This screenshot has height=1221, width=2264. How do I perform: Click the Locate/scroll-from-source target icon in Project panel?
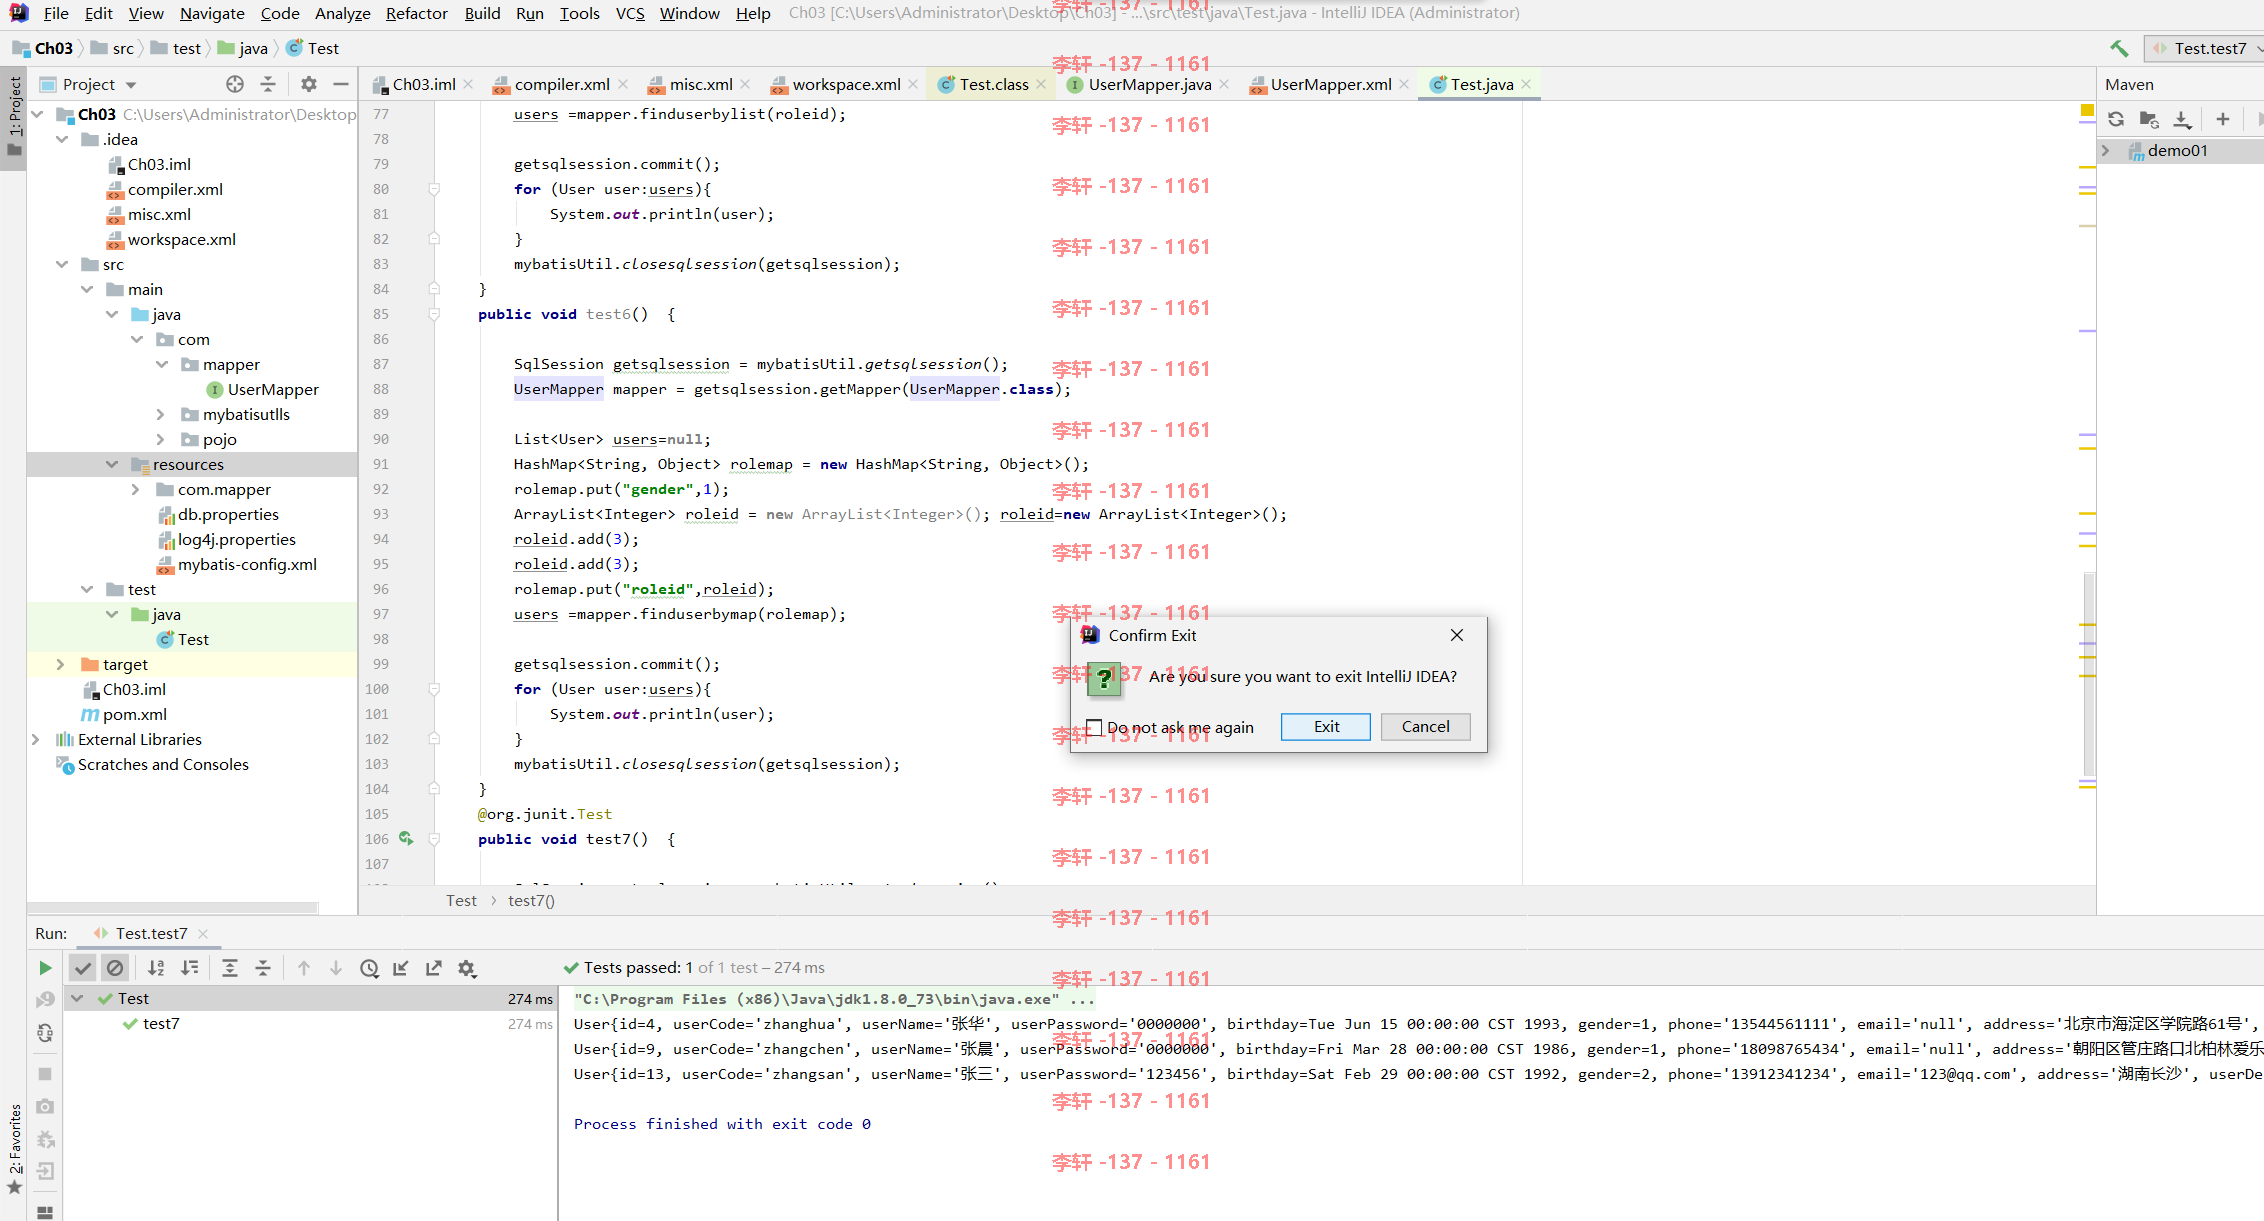pyautogui.click(x=235, y=84)
